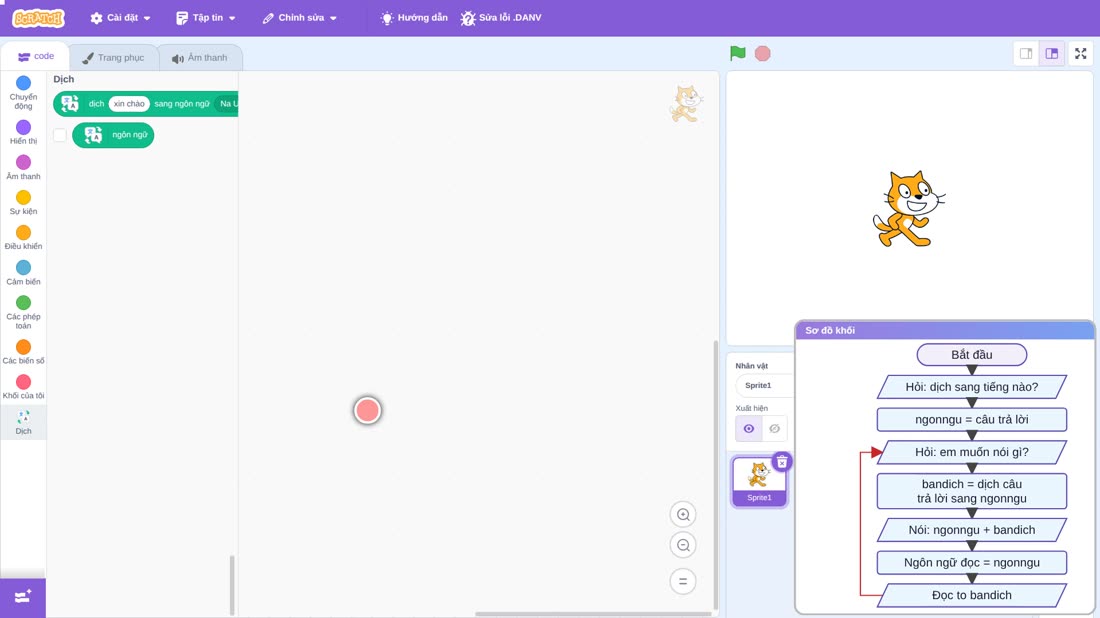Select the Cảm biến sensing category
1100x618 pixels.
[23, 273]
